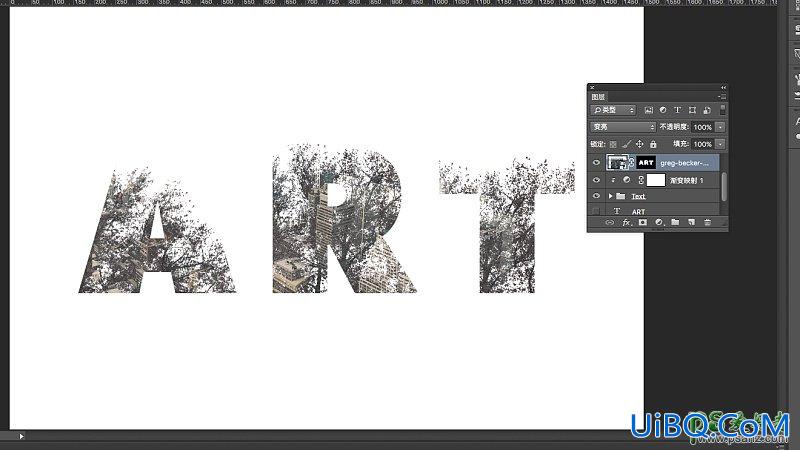Filter layers by type (T) layer icon
Image resolution: width=800 pixels, height=450 pixels.
click(678, 110)
